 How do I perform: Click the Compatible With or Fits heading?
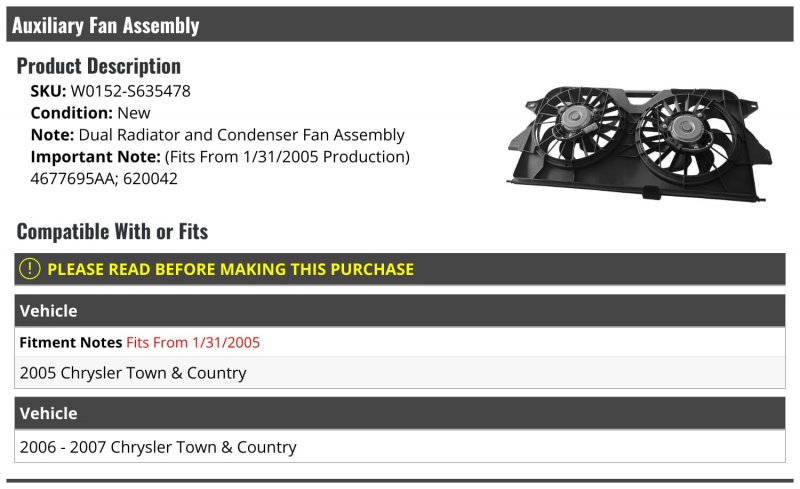112,231
